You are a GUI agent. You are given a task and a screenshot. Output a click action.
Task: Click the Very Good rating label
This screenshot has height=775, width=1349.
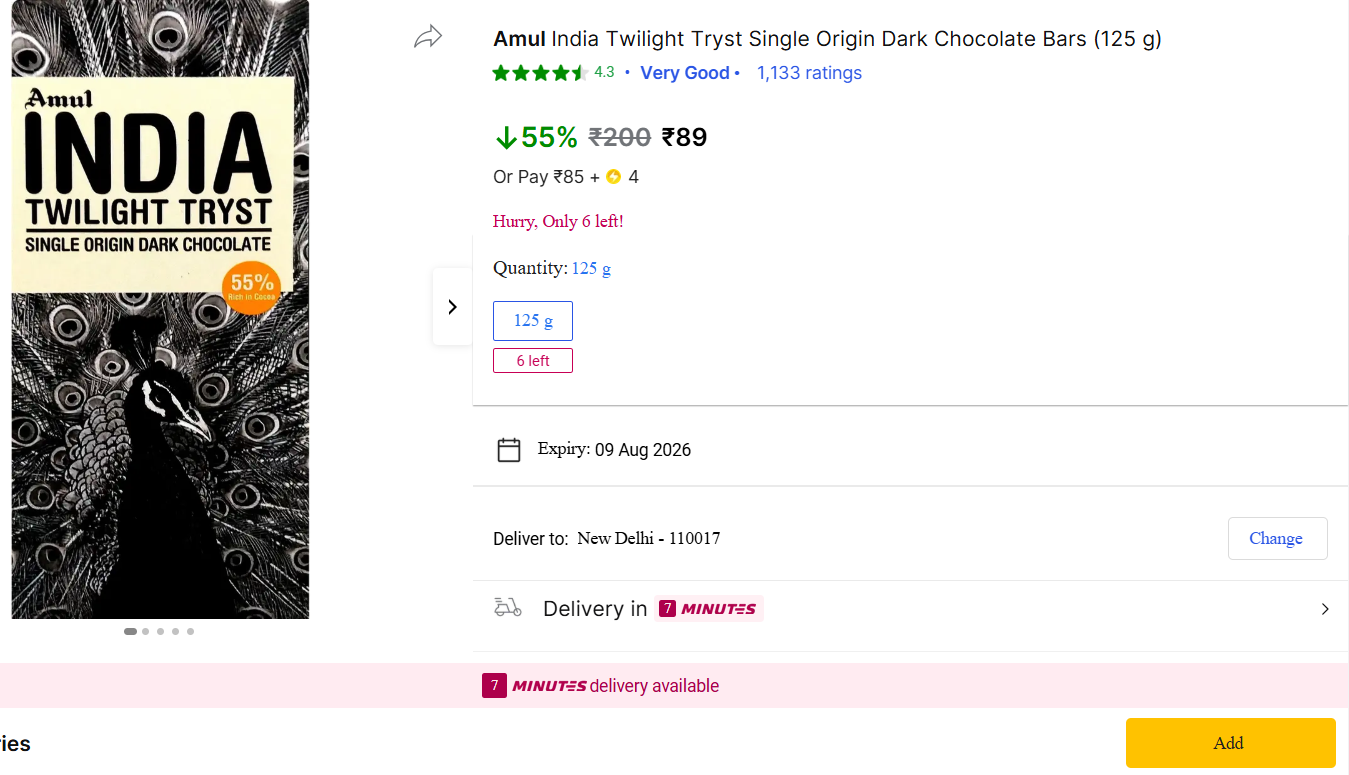tap(685, 73)
